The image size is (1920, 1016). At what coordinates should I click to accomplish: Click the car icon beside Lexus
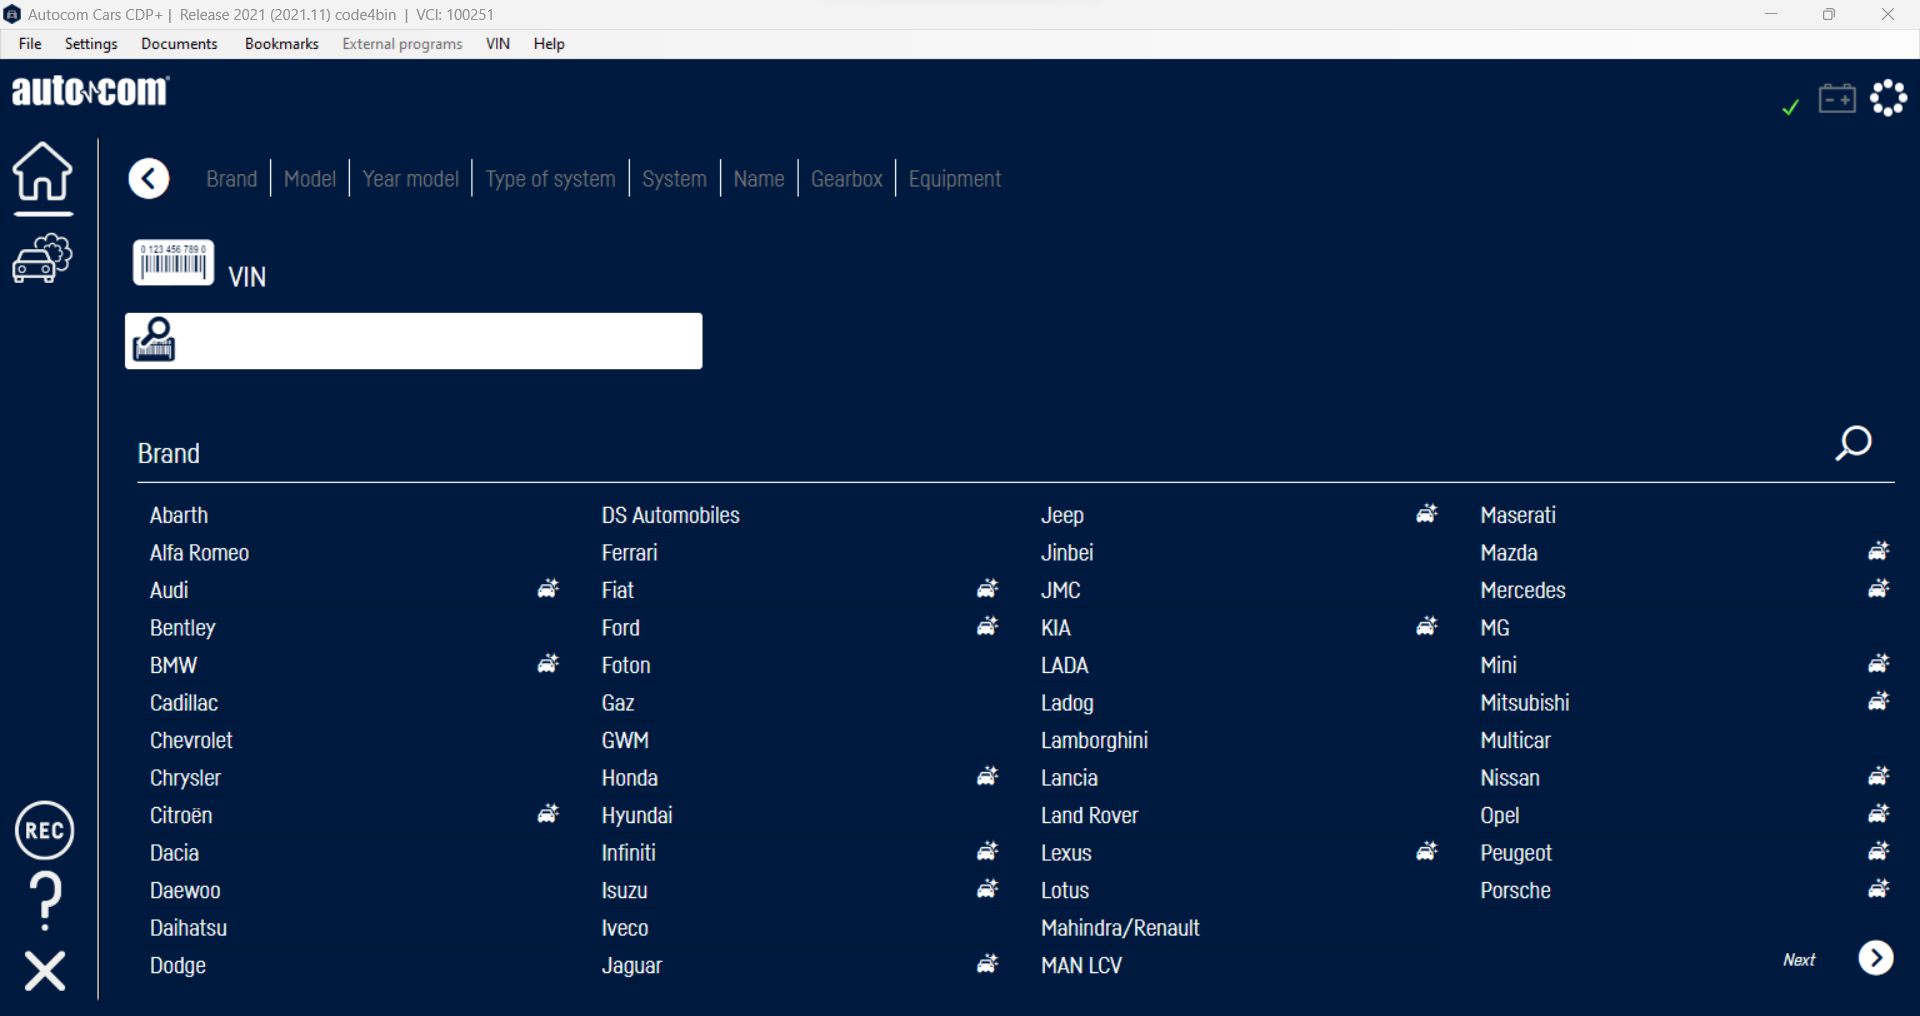[1427, 852]
